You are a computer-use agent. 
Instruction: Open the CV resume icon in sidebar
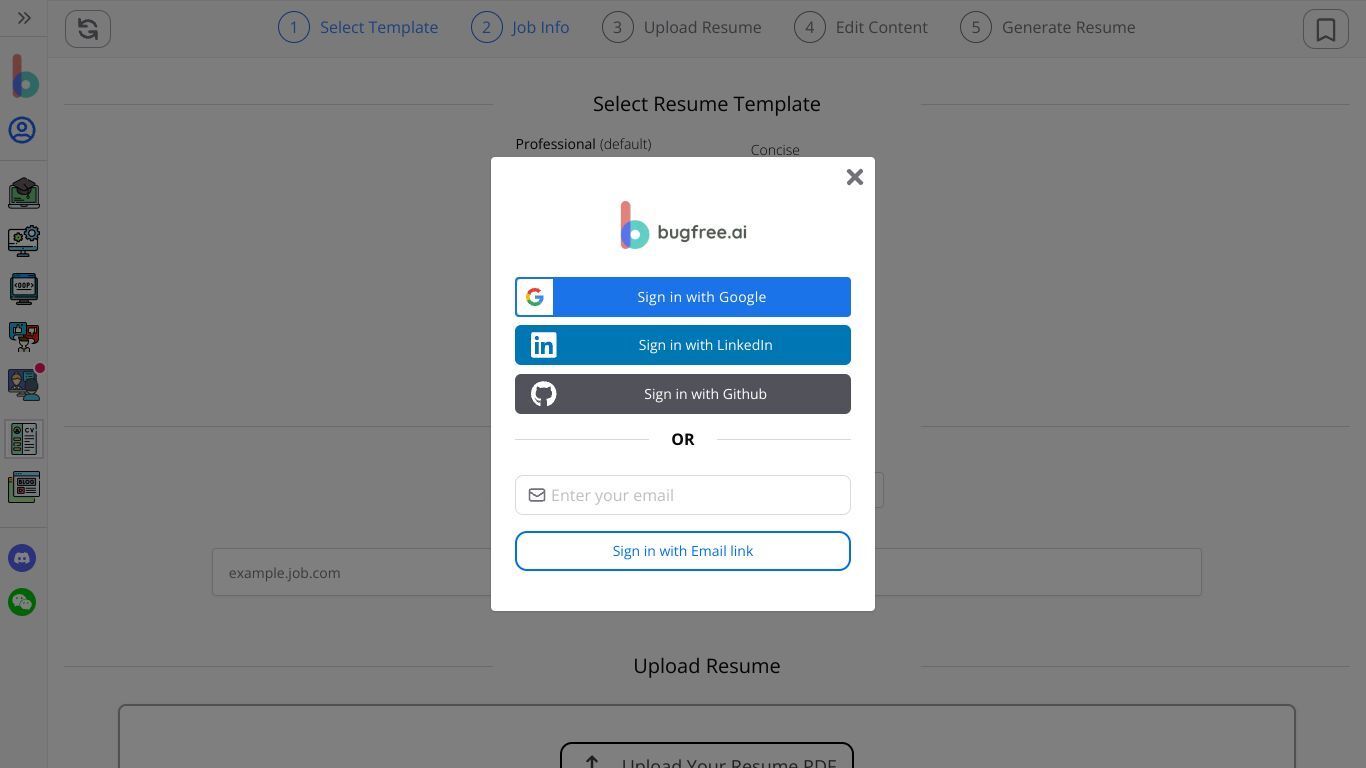[x=24, y=439]
